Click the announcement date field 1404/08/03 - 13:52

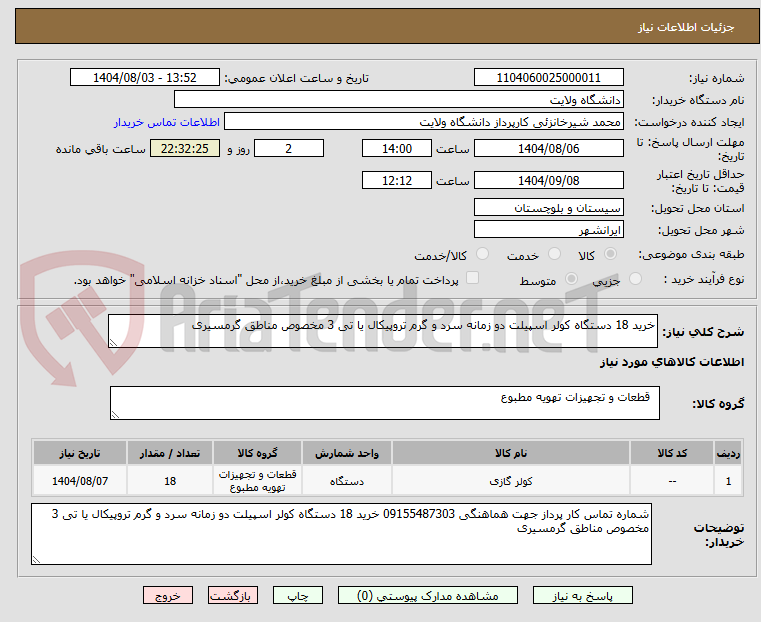[x=145, y=78]
